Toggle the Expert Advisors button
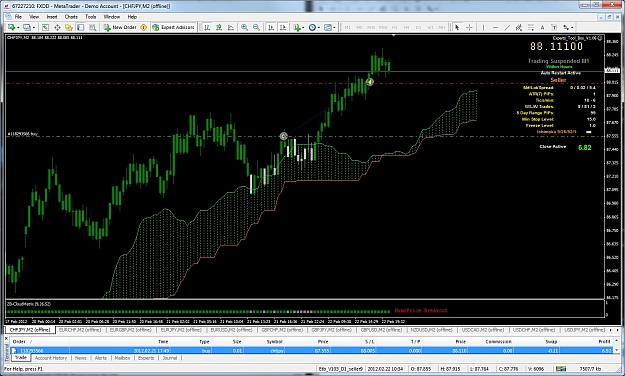This screenshot has height=376, width=625. (173, 27)
